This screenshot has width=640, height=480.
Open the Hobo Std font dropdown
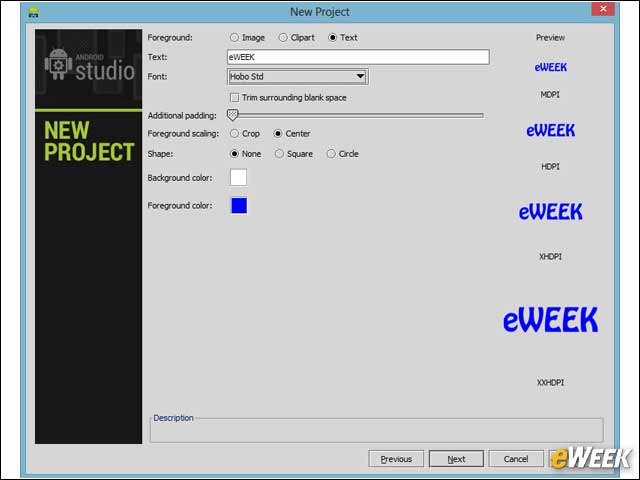click(298, 76)
